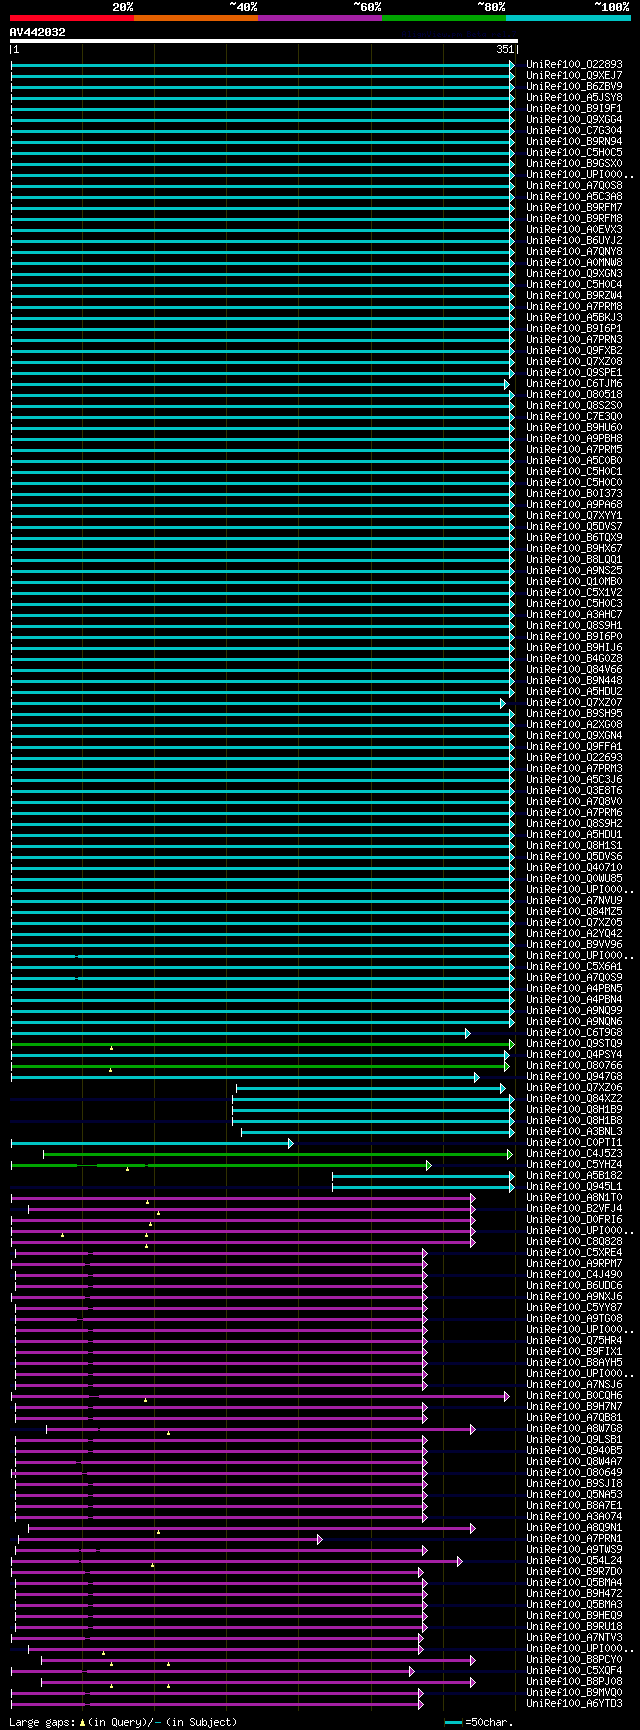Click hit label UniRef100_Q9FFA1
The image size is (640, 1730).
click(574, 747)
